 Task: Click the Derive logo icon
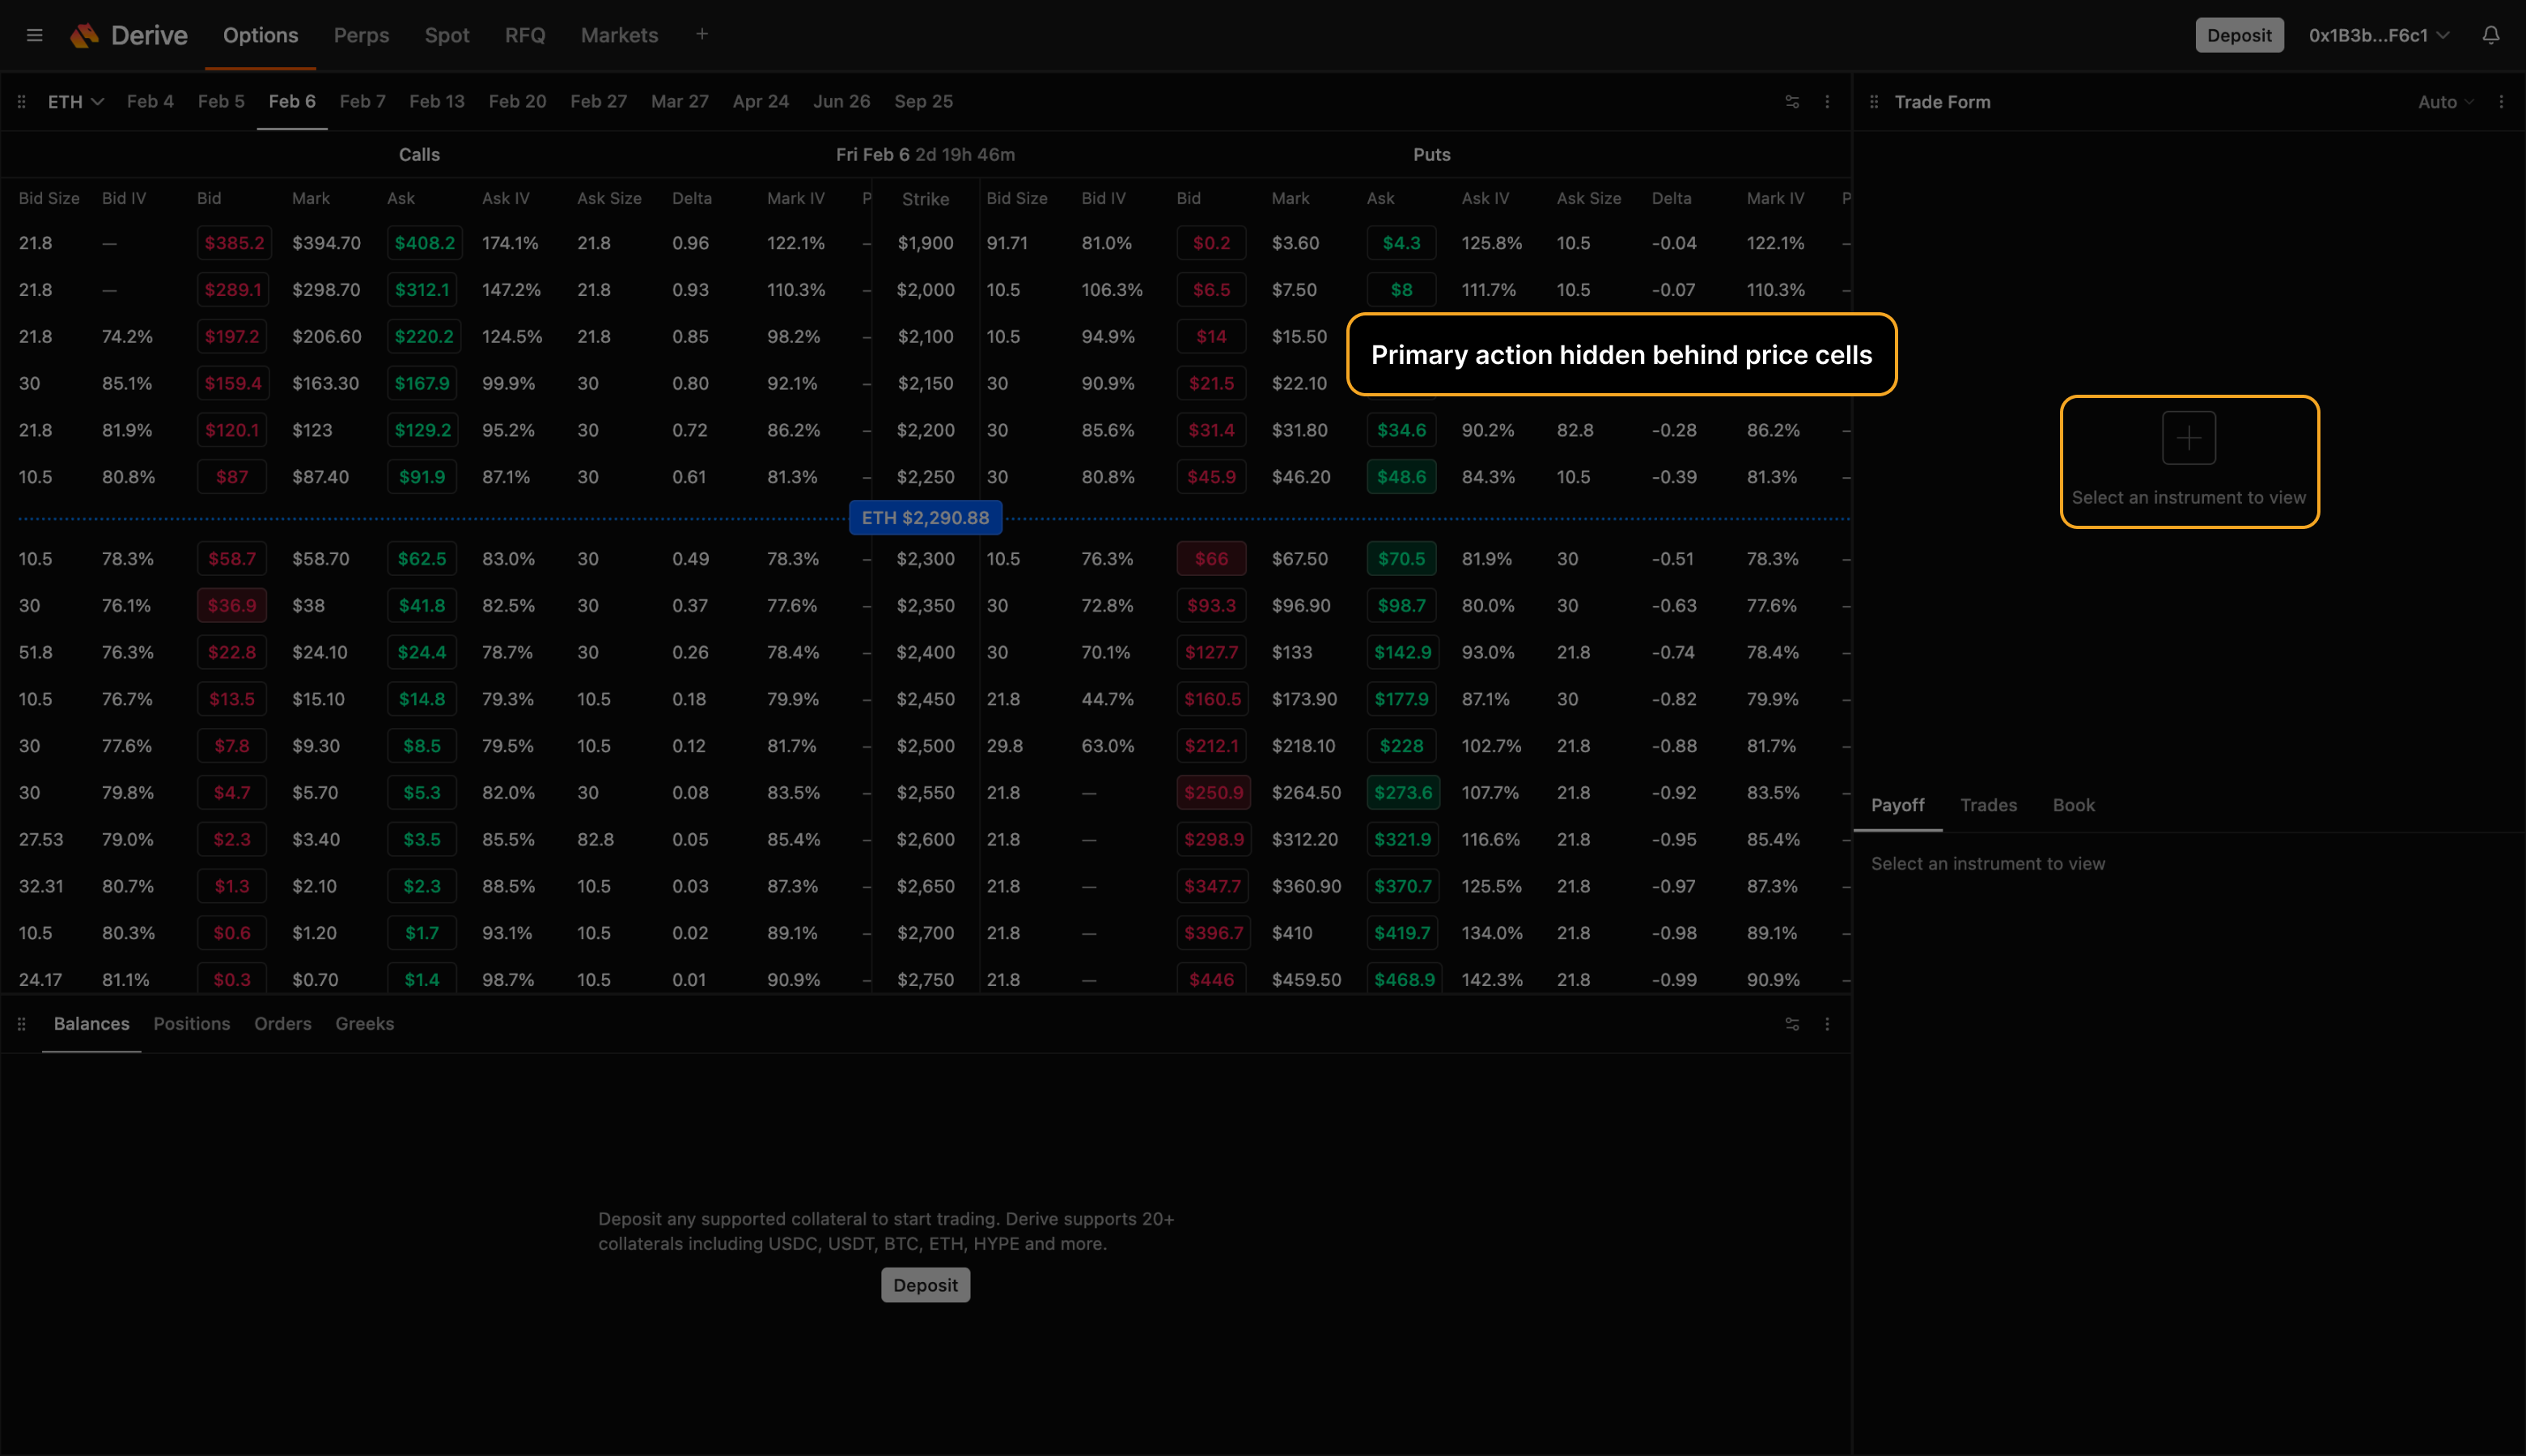click(85, 35)
